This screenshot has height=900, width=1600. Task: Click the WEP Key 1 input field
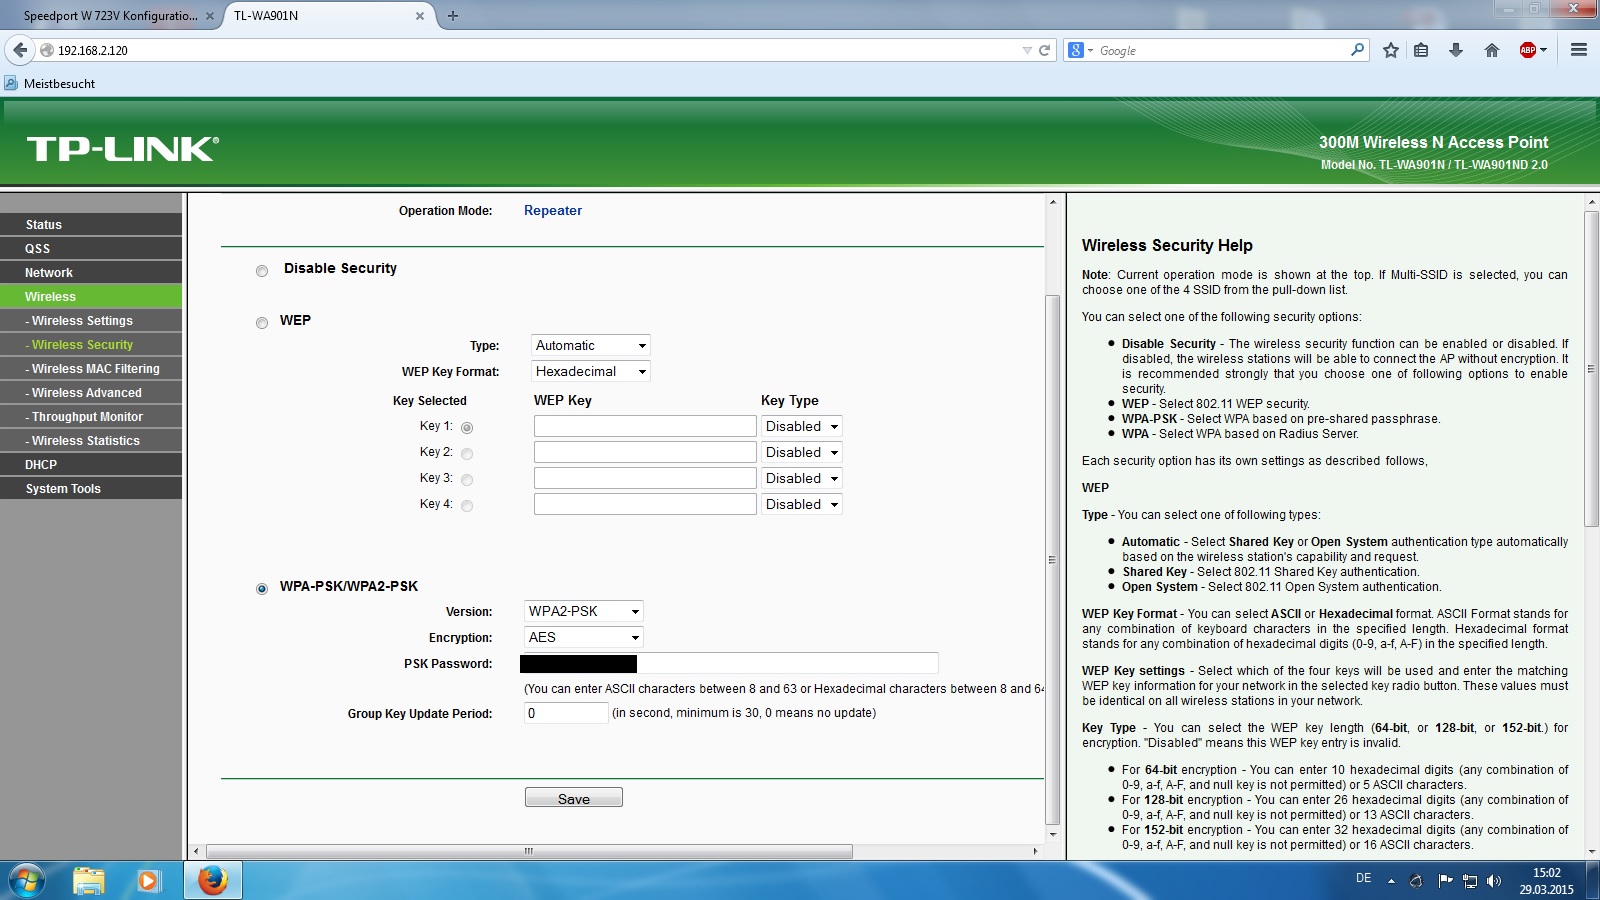coord(645,426)
